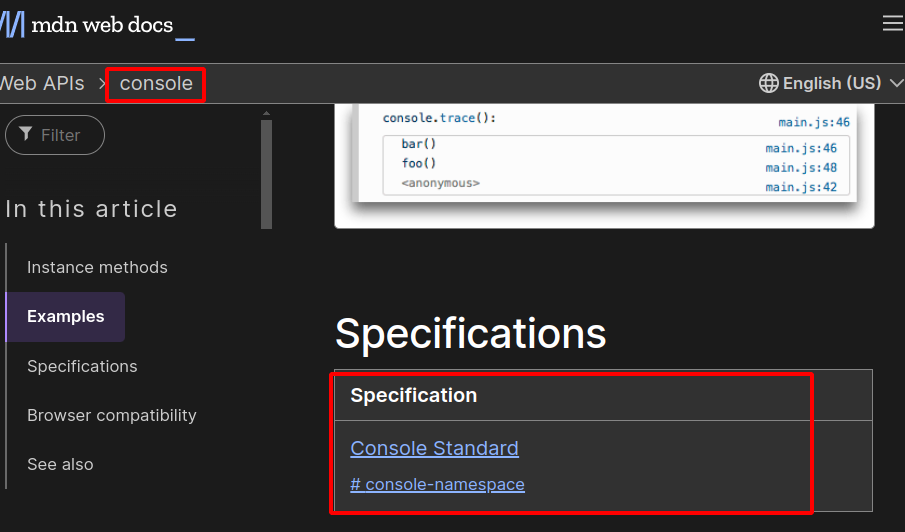Jump to See also section
Viewport: 905px width, 532px height.
(60, 464)
